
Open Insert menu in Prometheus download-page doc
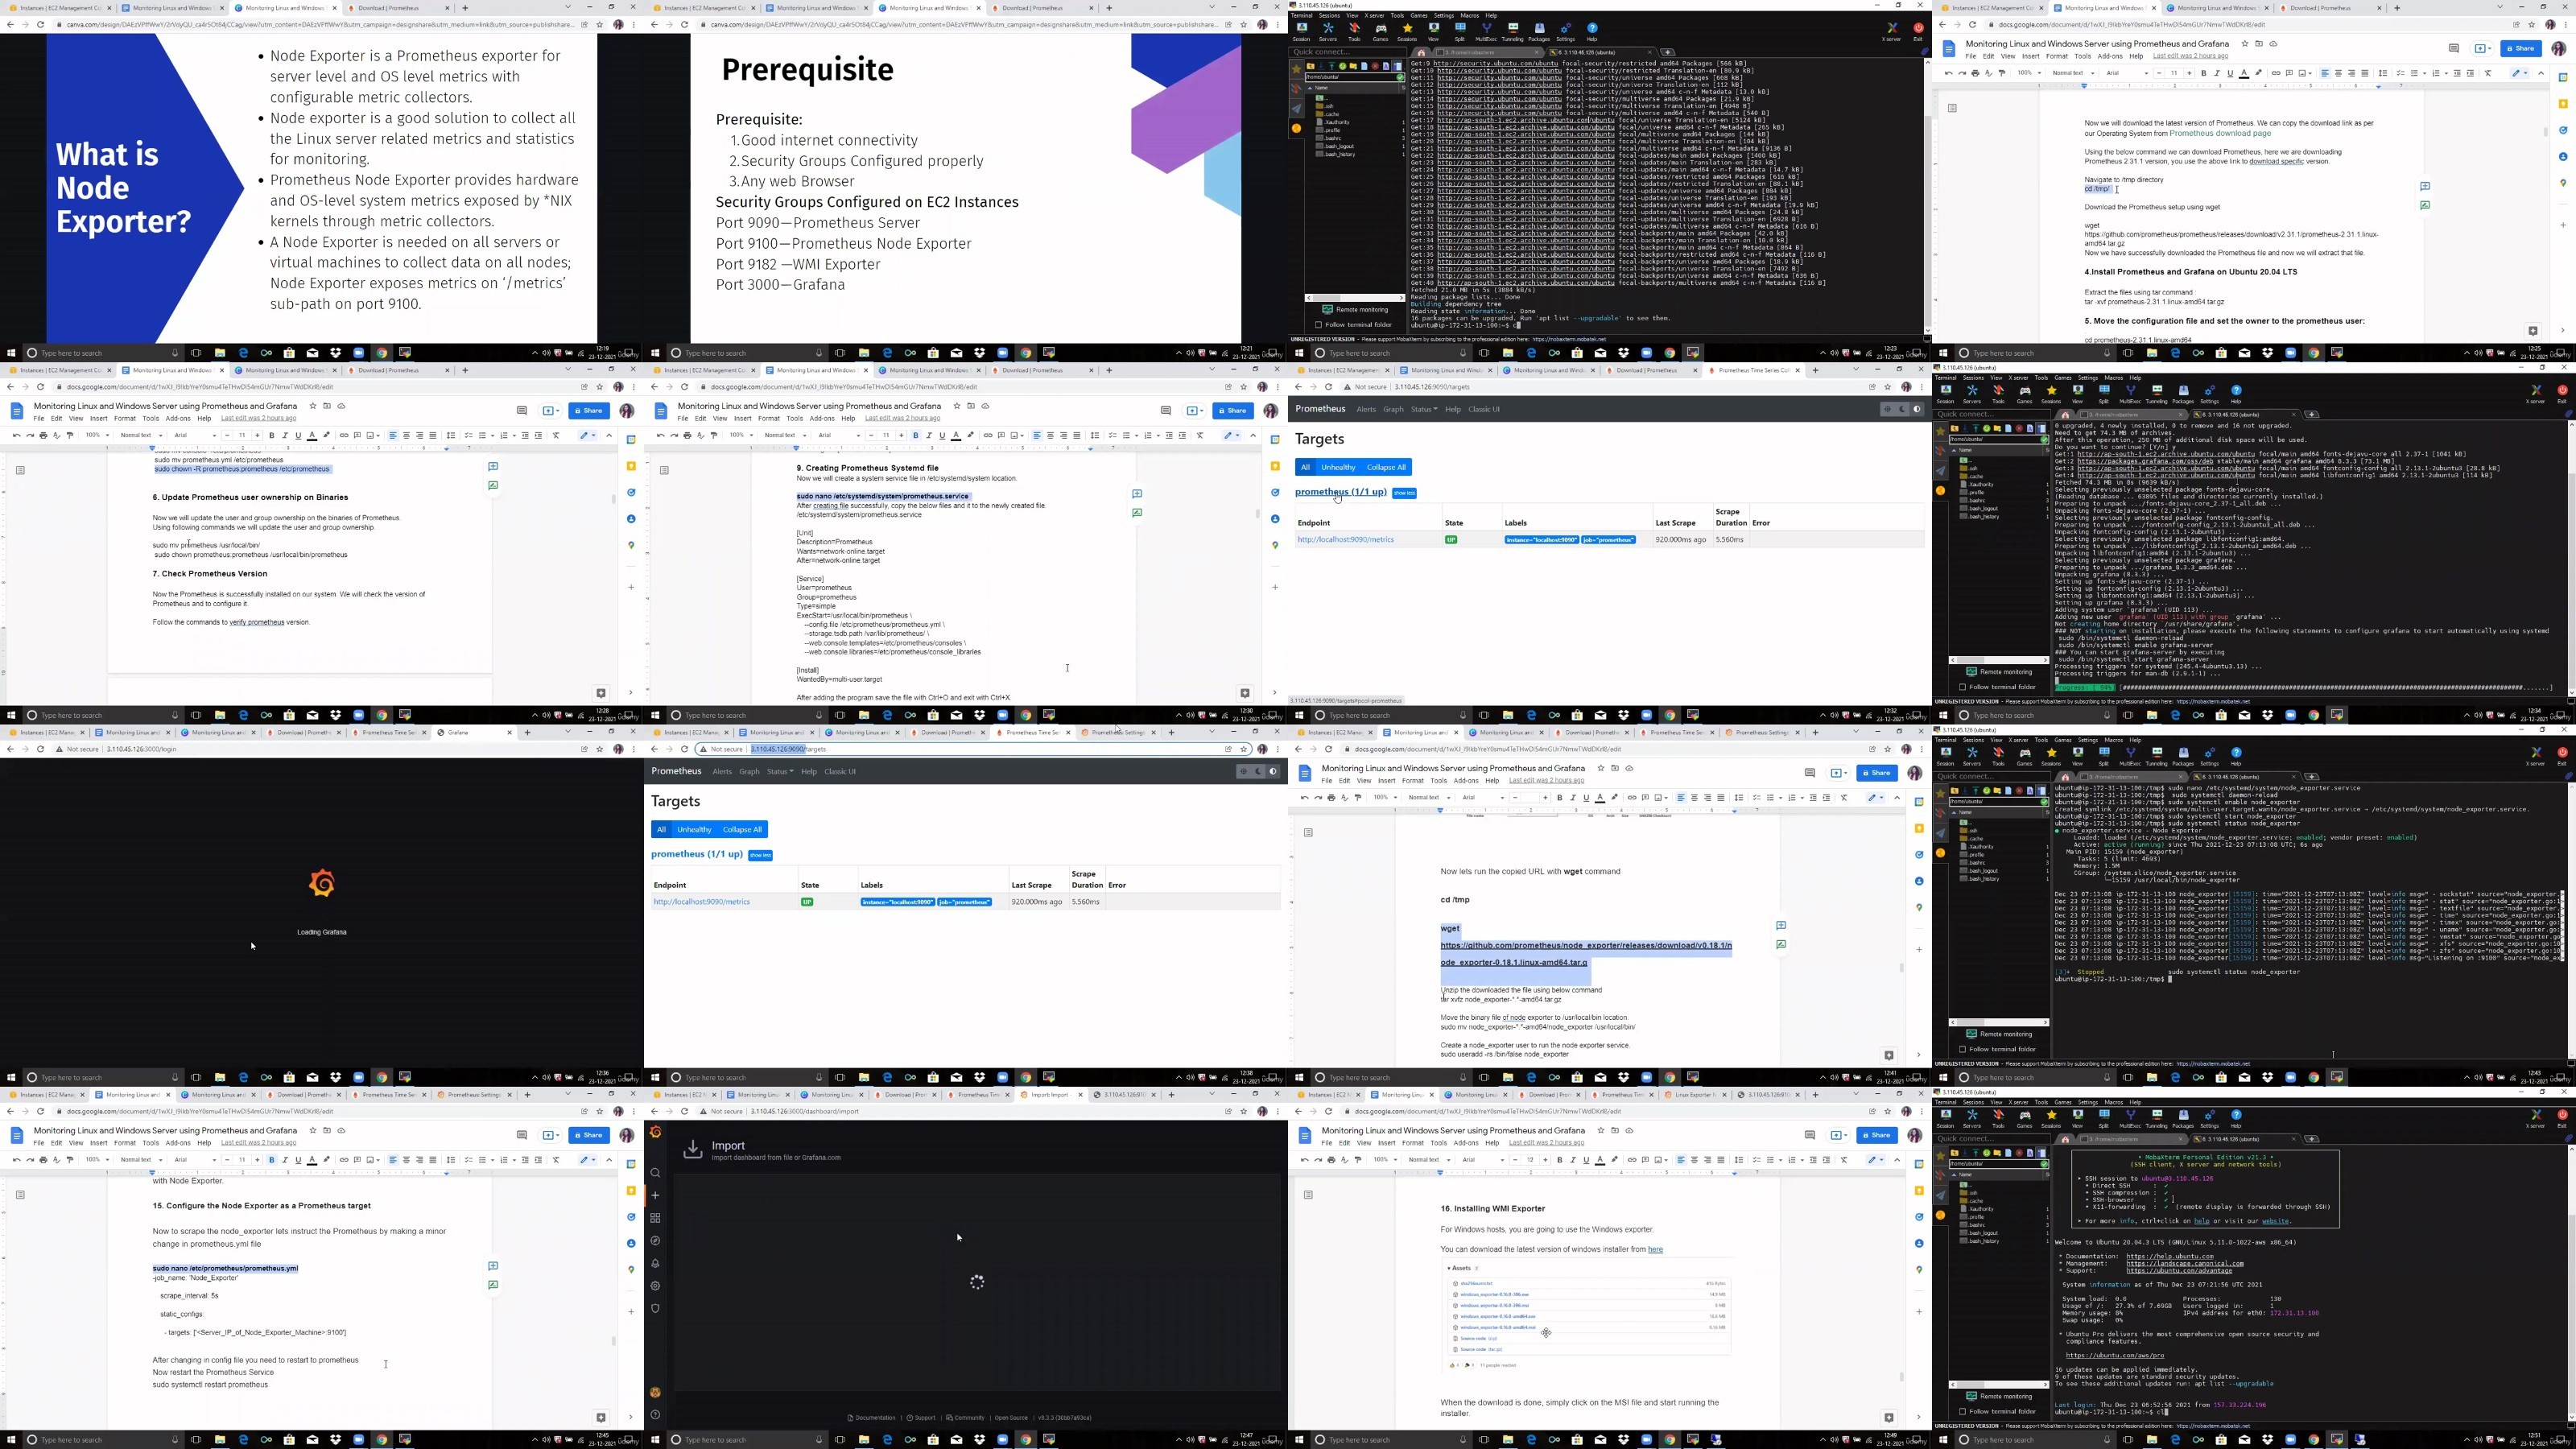tap(2030, 56)
